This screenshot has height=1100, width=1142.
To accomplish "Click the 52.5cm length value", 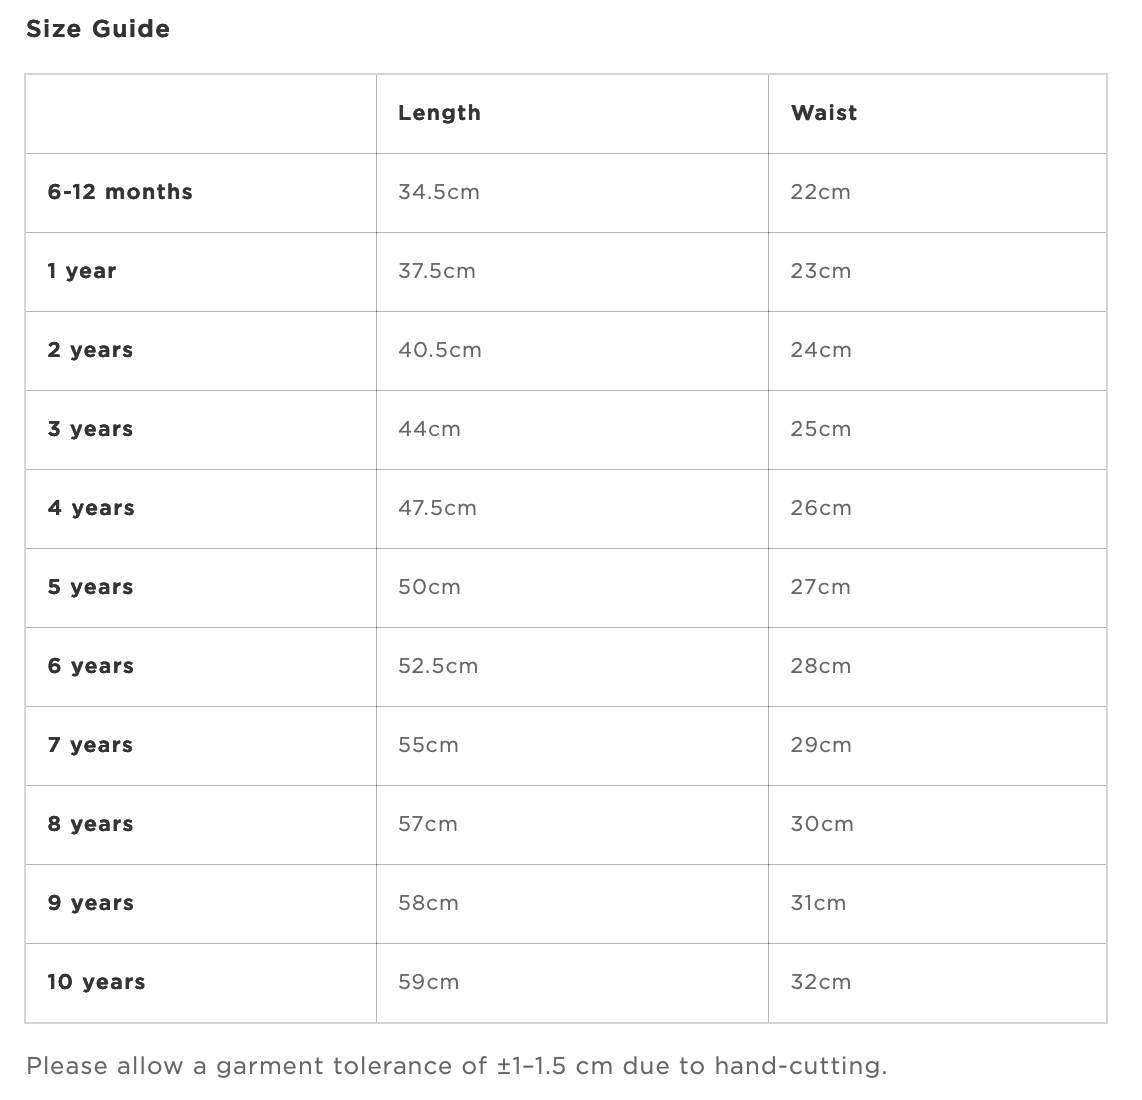I will pyautogui.click(x=438, y=666).
